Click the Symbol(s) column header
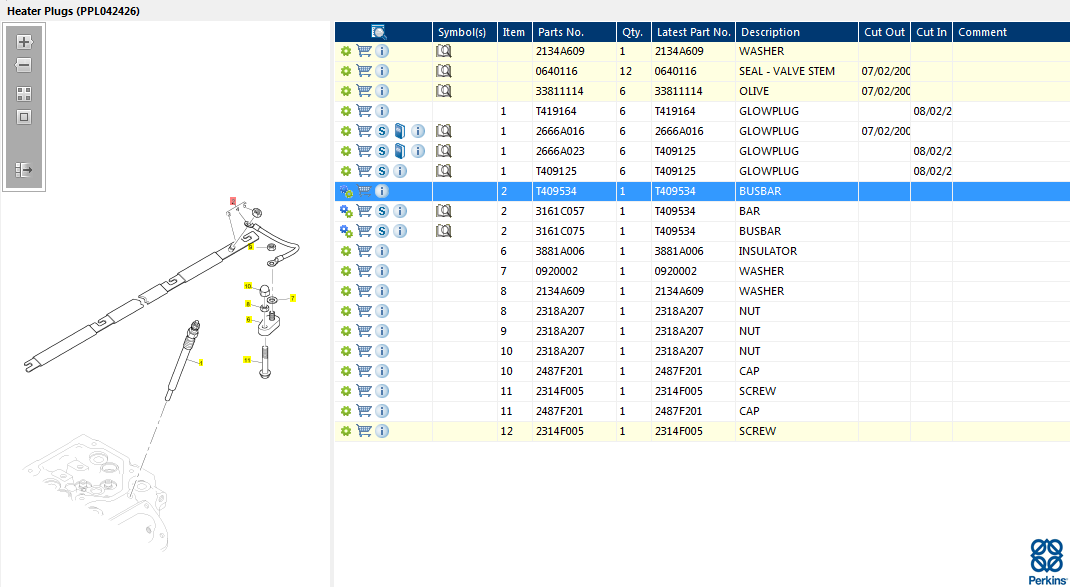1070x587 pixels. [x=465, y=31]
